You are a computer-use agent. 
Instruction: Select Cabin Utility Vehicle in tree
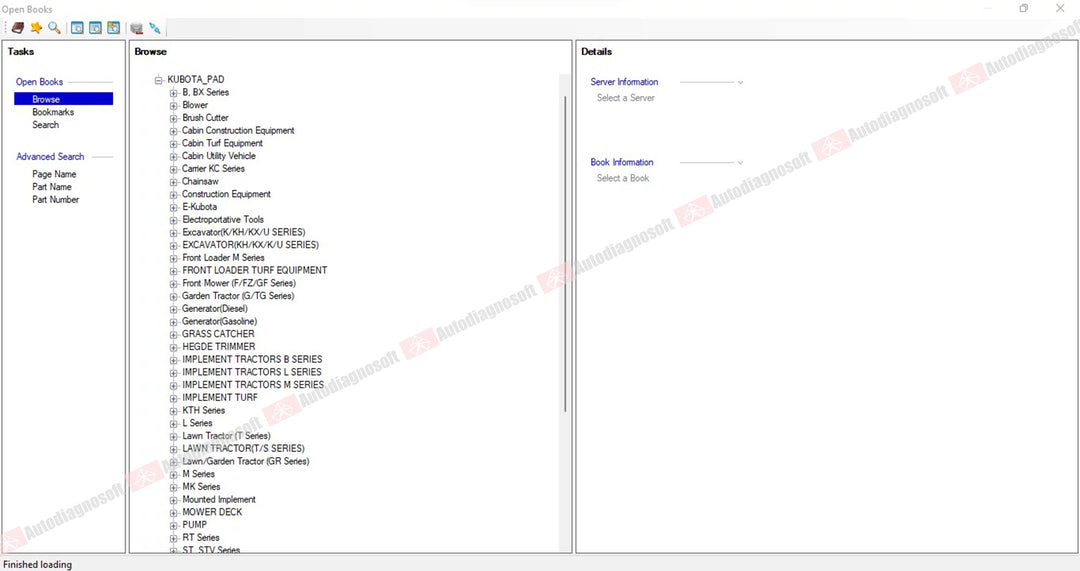point(219,156)
